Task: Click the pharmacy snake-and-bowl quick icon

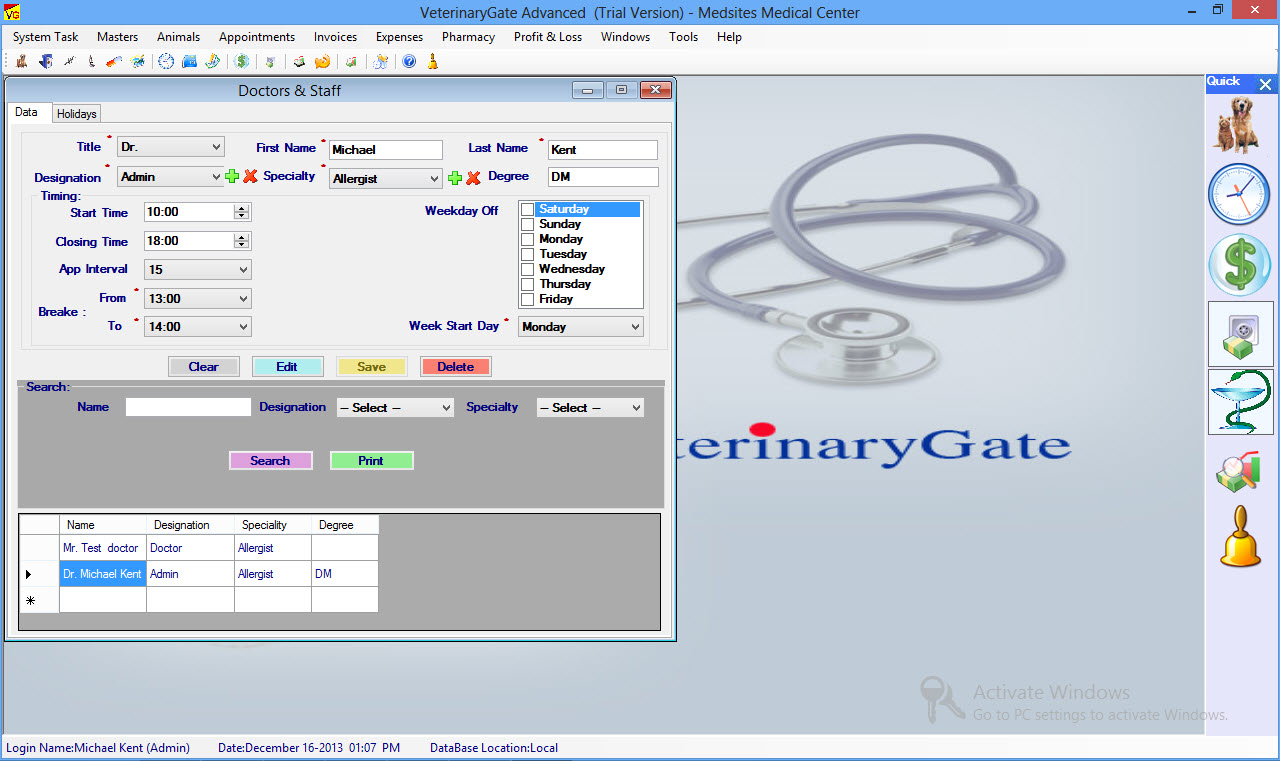Action: point(1240,402)
